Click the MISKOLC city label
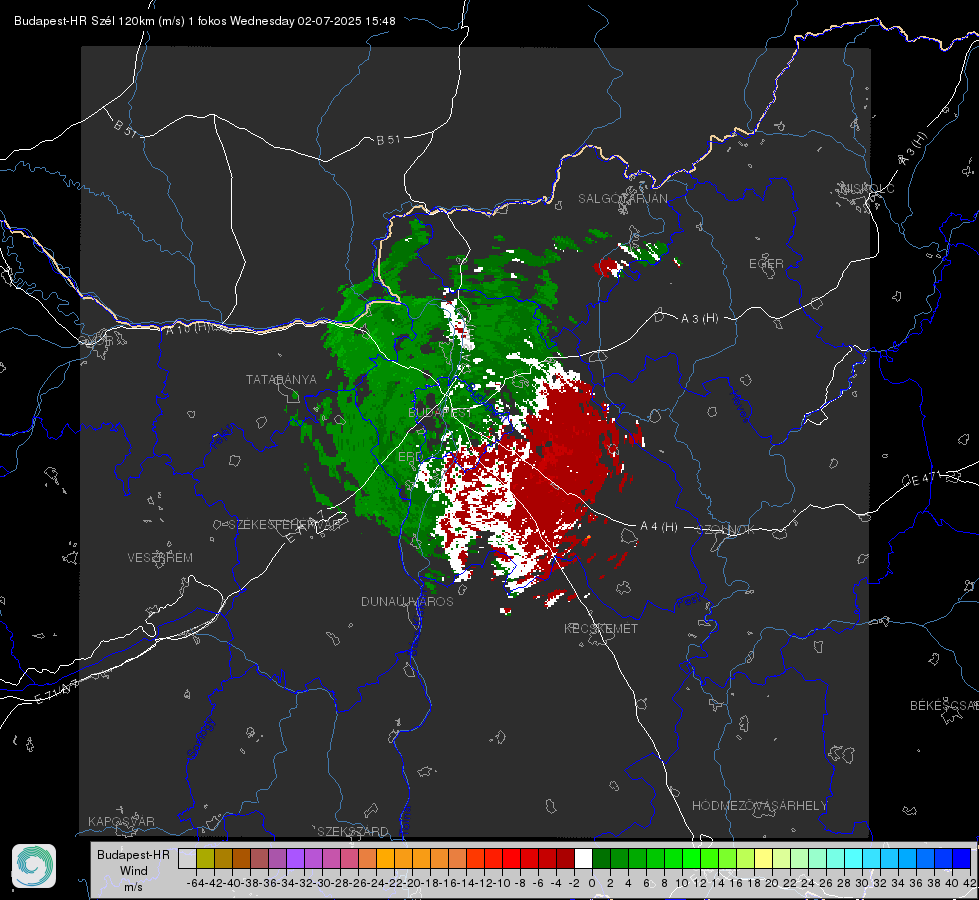This screenshot has height=900, width=979. 867,188
